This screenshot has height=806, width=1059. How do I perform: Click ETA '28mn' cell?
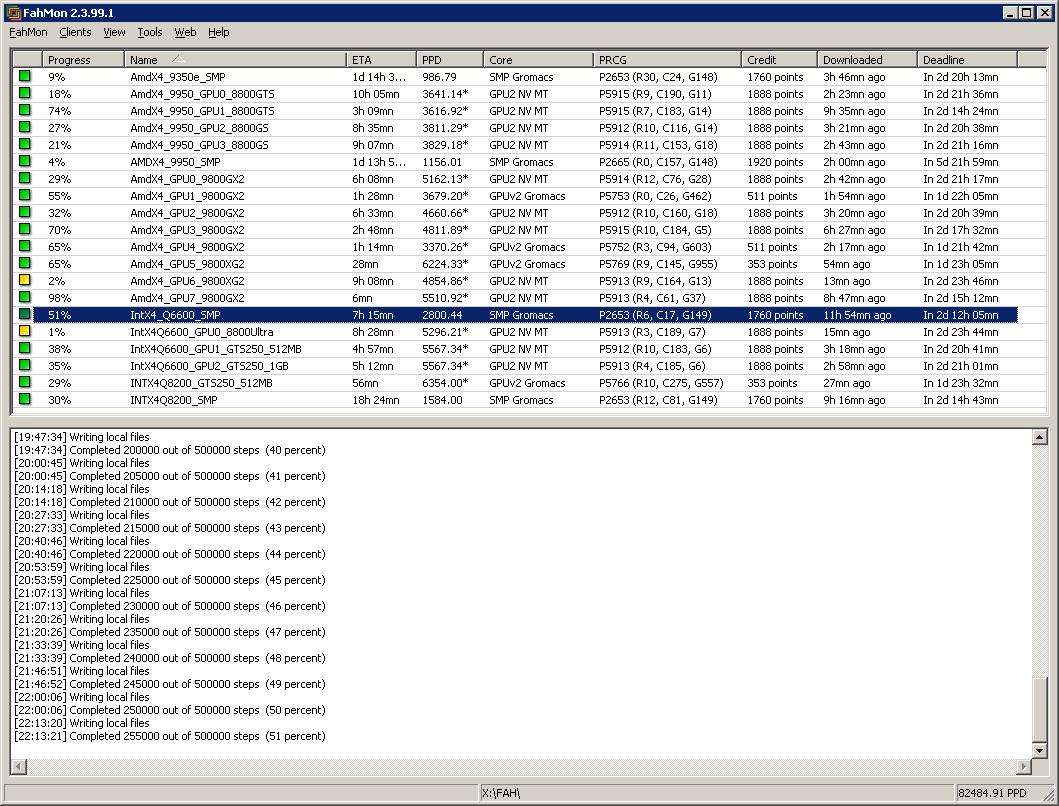click(365, 264)
